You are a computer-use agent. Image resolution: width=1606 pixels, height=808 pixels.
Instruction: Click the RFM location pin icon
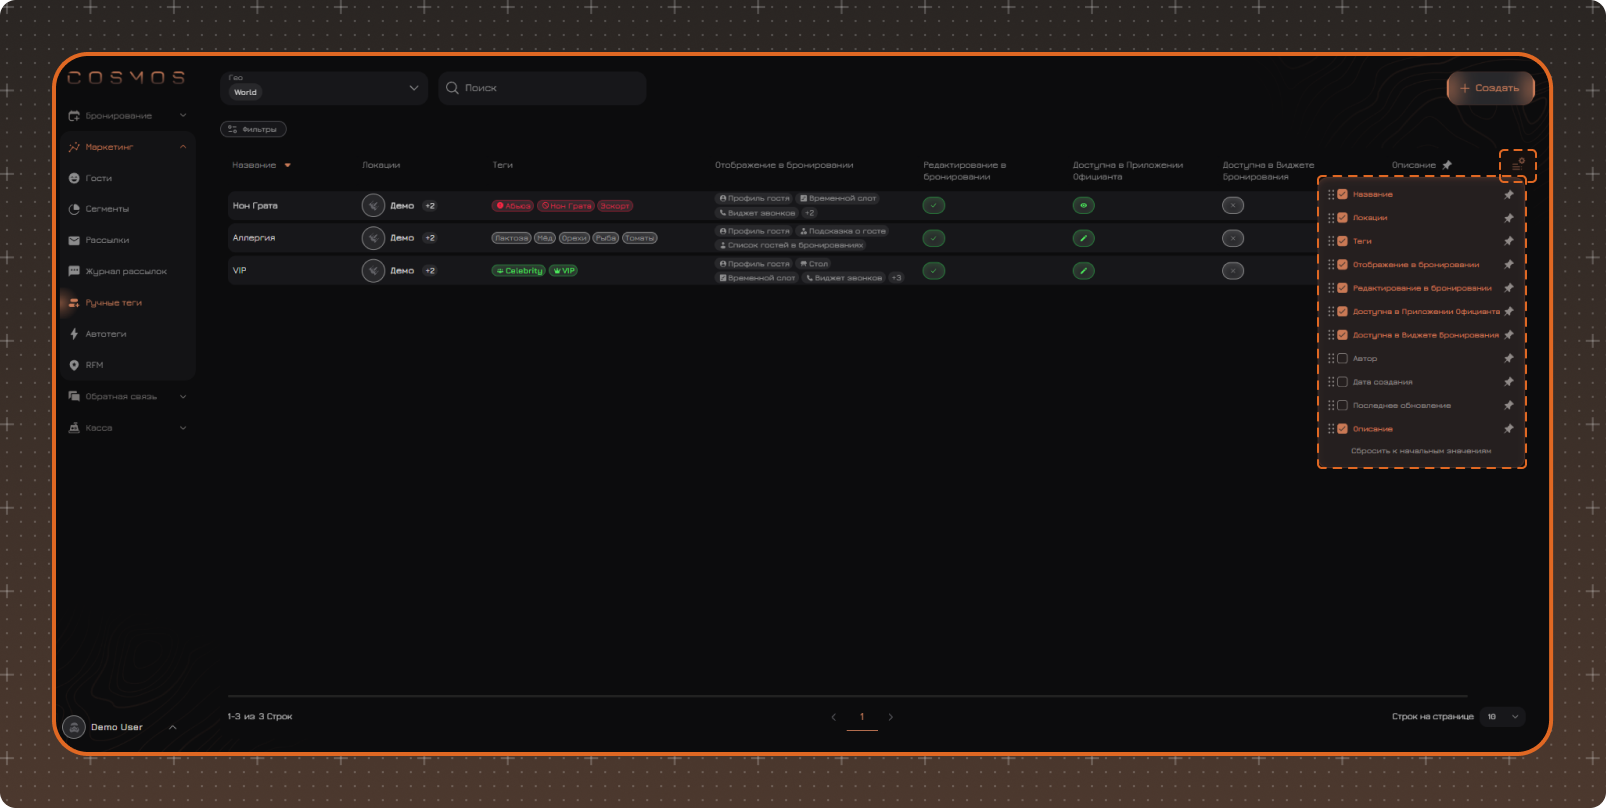[74, 365]
